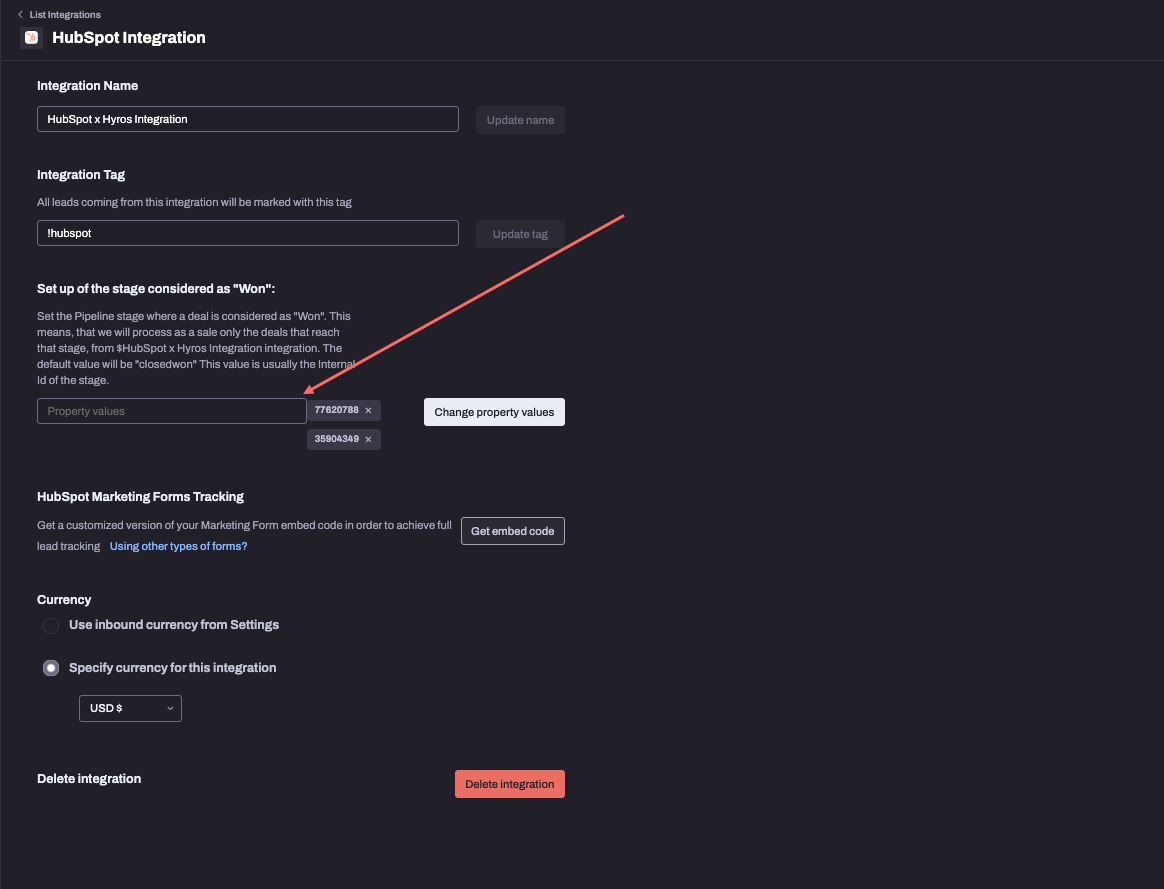This screenshot has width=1164, height=889.
Task: Click the chevron on the USD dropdown
Action: [x=170, y=708]
